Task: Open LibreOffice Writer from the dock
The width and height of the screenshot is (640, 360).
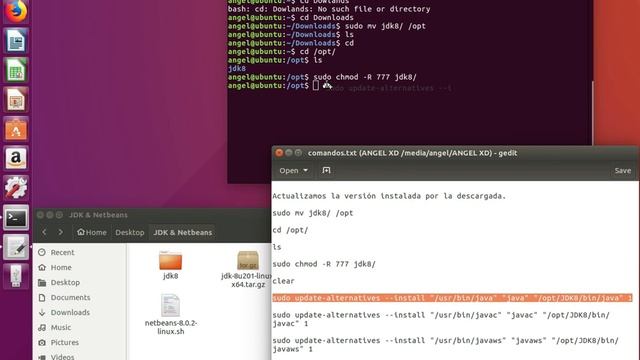Action: coord(16,41)
